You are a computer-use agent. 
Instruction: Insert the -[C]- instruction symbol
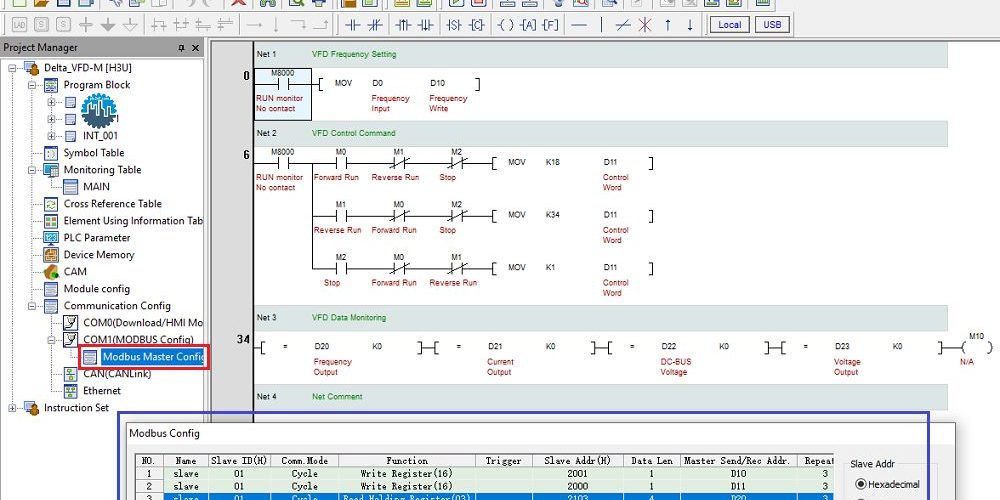coord(476,25)
